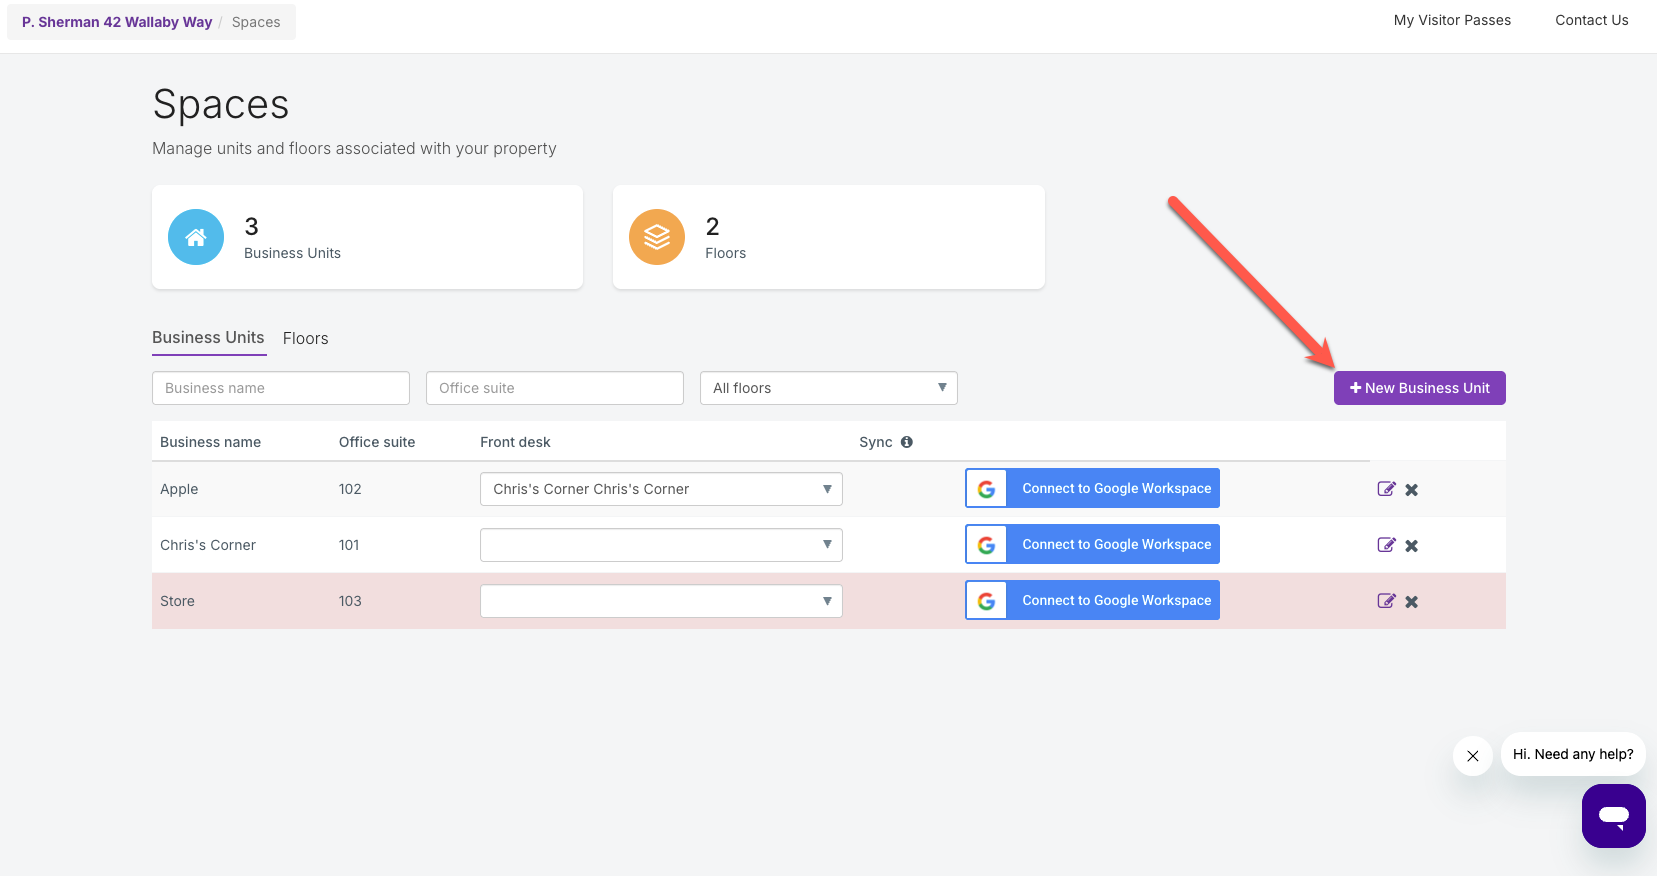Dismiss the "Need any help?" popup
Screen dimensions: 1657x876
click(x=1472, y=756)
